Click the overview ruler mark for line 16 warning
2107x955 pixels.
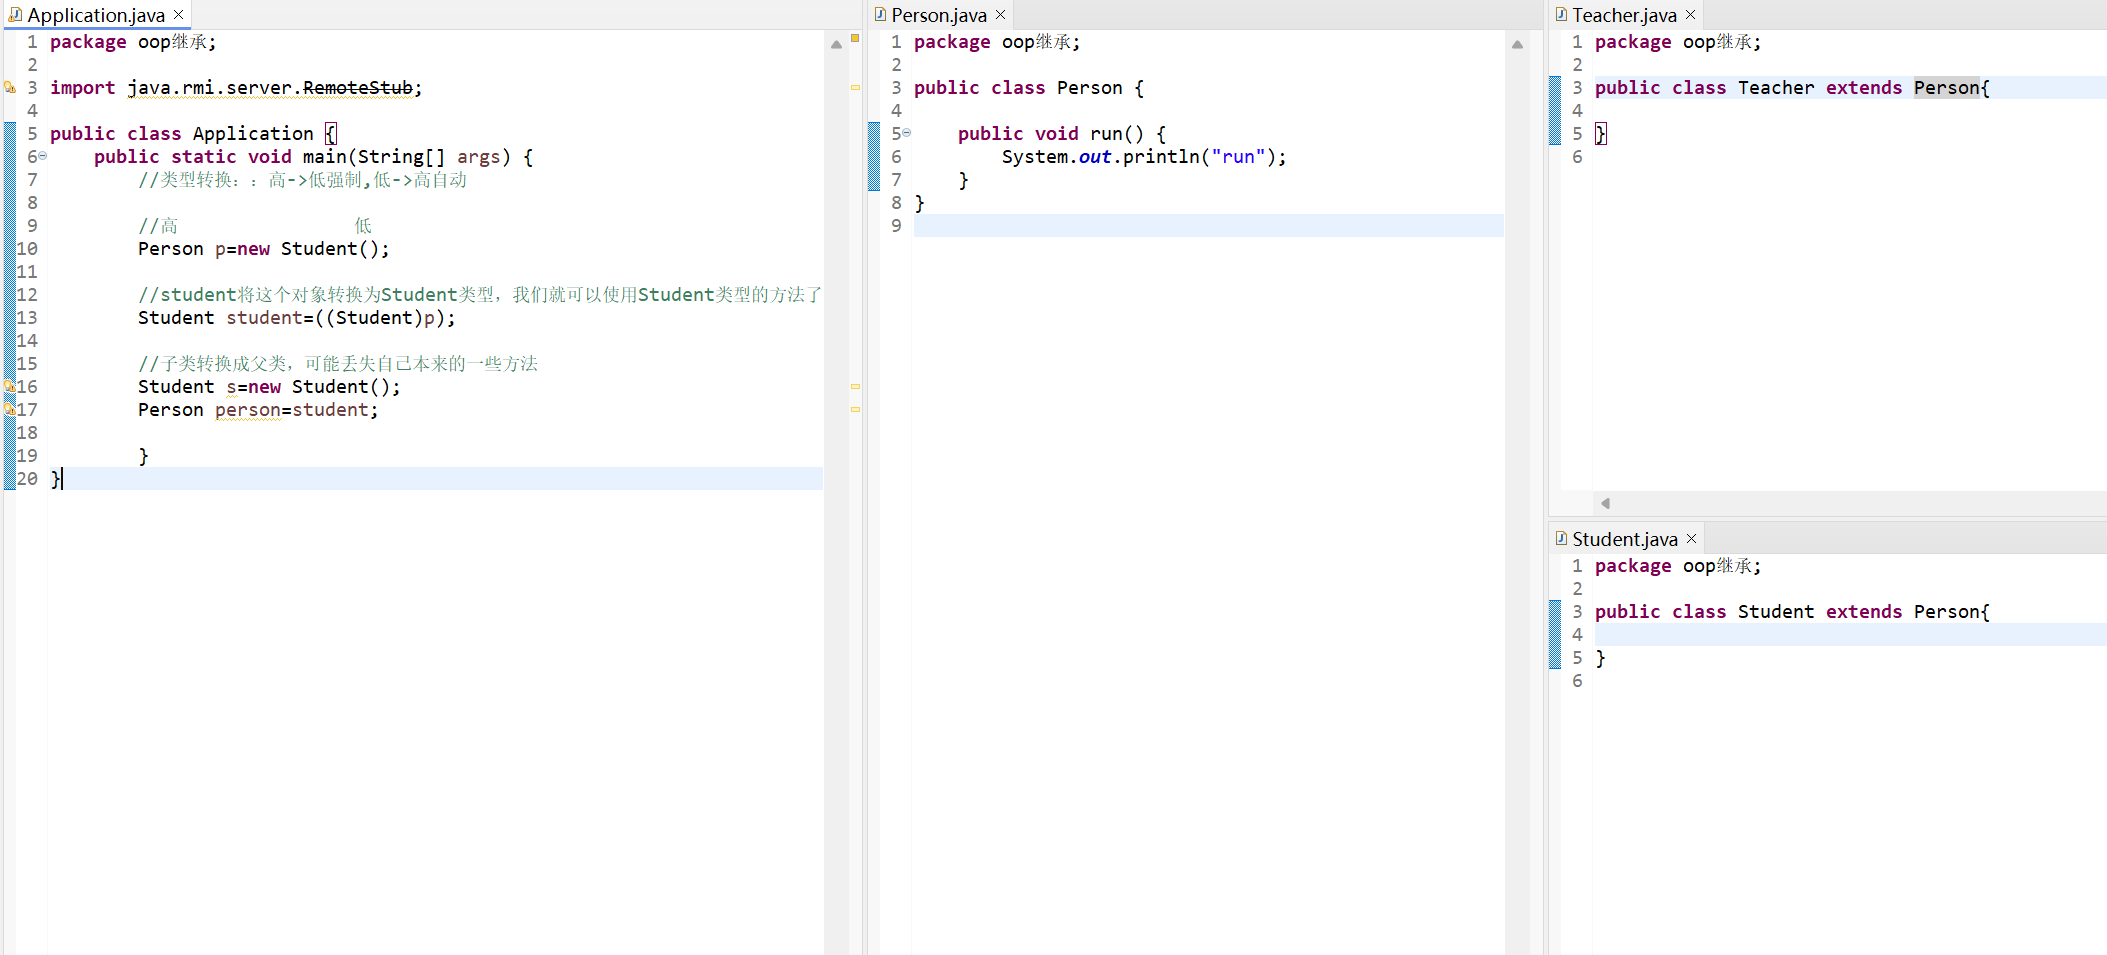click(x=855, y=386)
